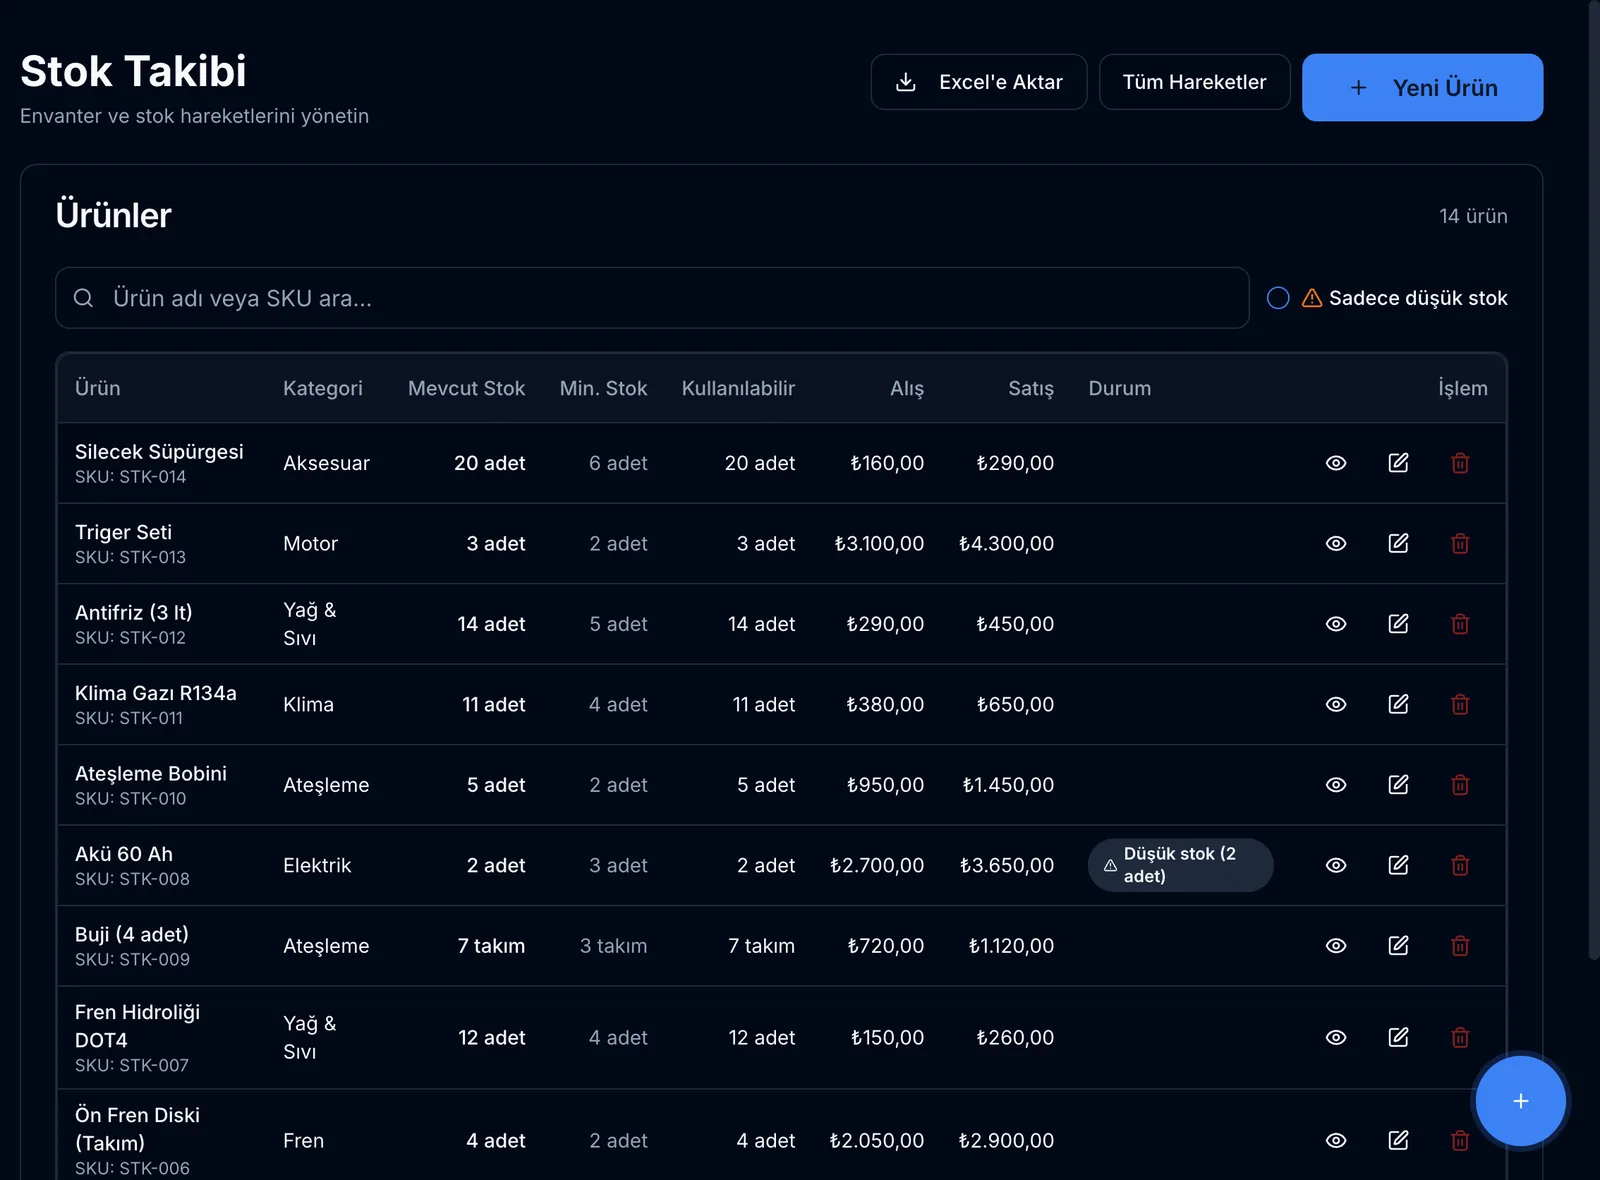Remove Buji (4 adet) with trash icon
The width and height of the screenshot is (1600, 1180).
1460,946
